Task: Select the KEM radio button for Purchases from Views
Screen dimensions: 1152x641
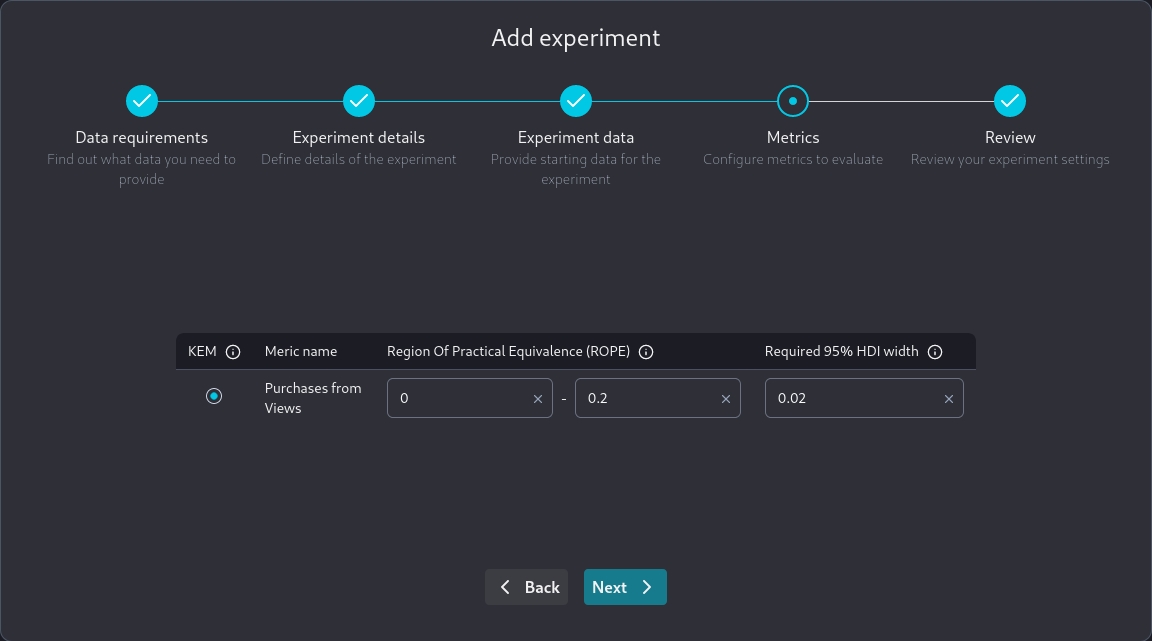Action: (214, 397)
